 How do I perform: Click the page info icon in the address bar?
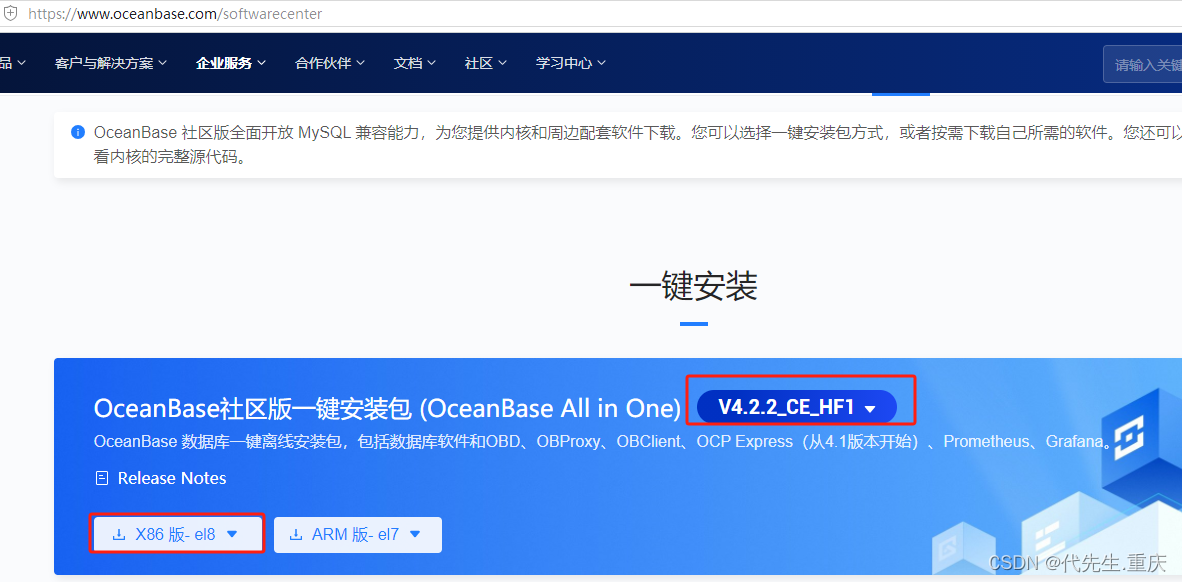point(12,13)
